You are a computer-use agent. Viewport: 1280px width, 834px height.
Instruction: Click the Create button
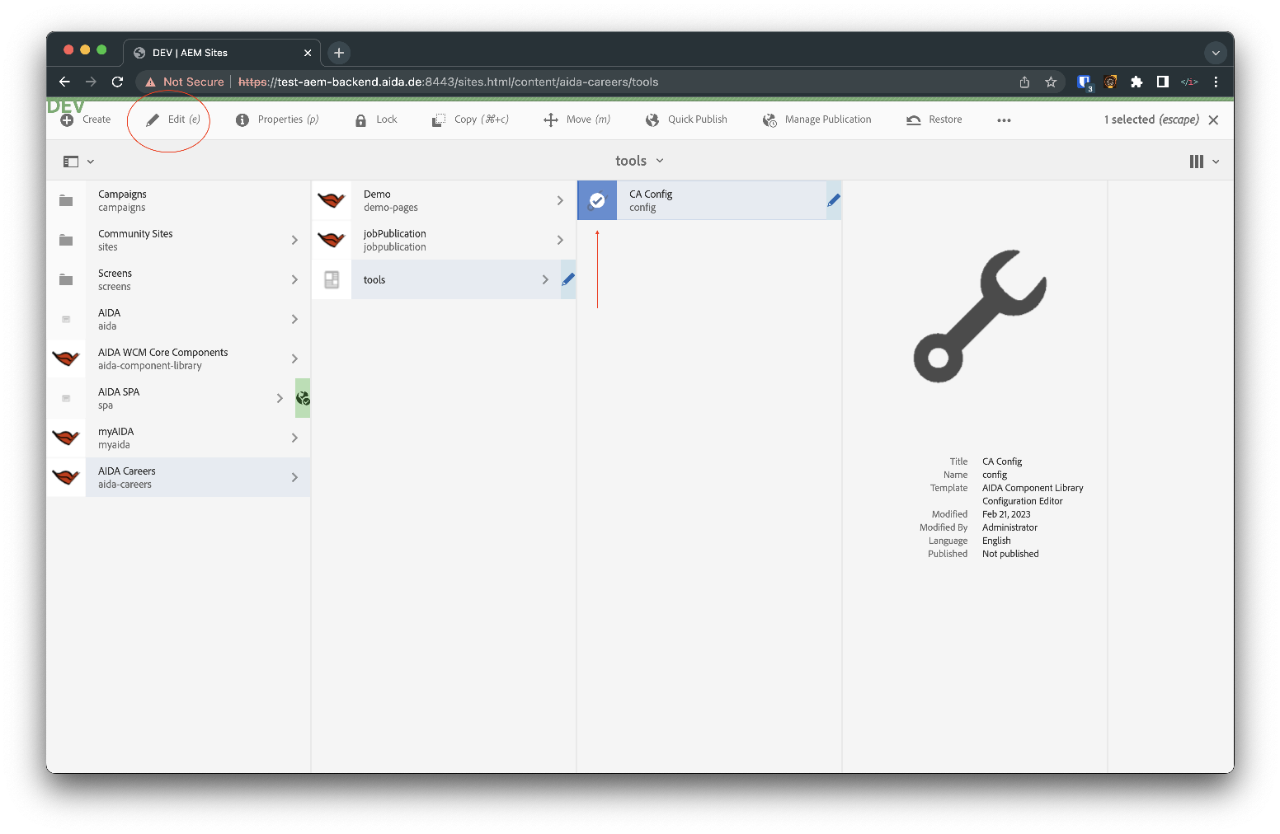[x=86, y=120]
